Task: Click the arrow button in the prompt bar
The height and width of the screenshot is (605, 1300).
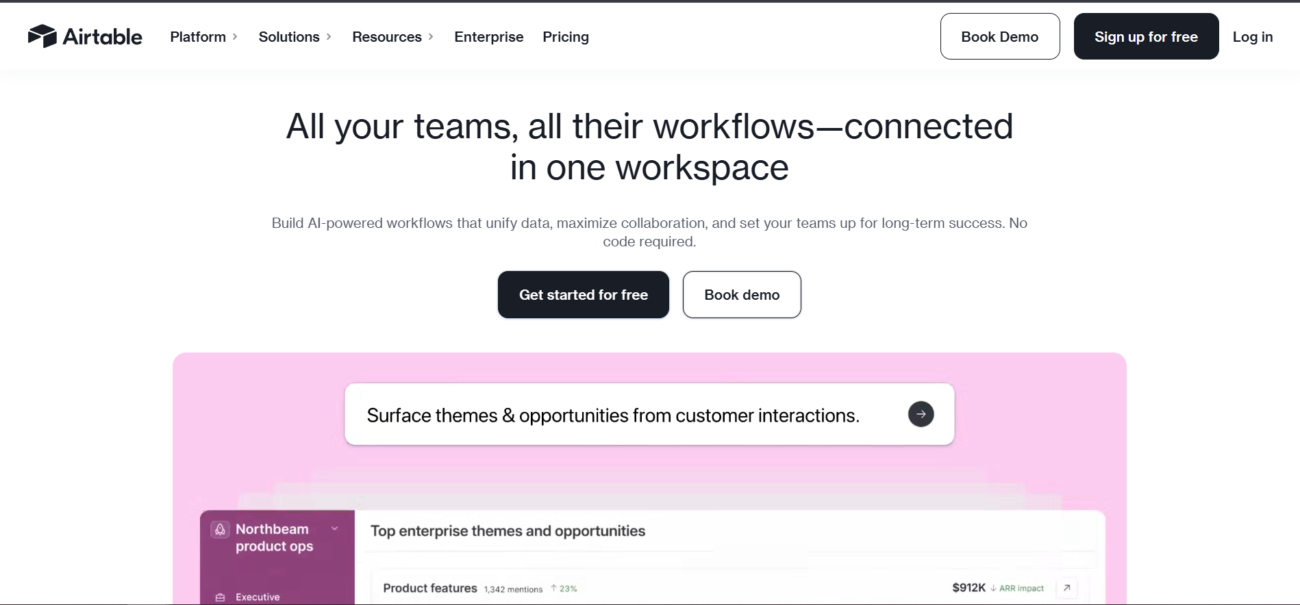Action: 920,414
